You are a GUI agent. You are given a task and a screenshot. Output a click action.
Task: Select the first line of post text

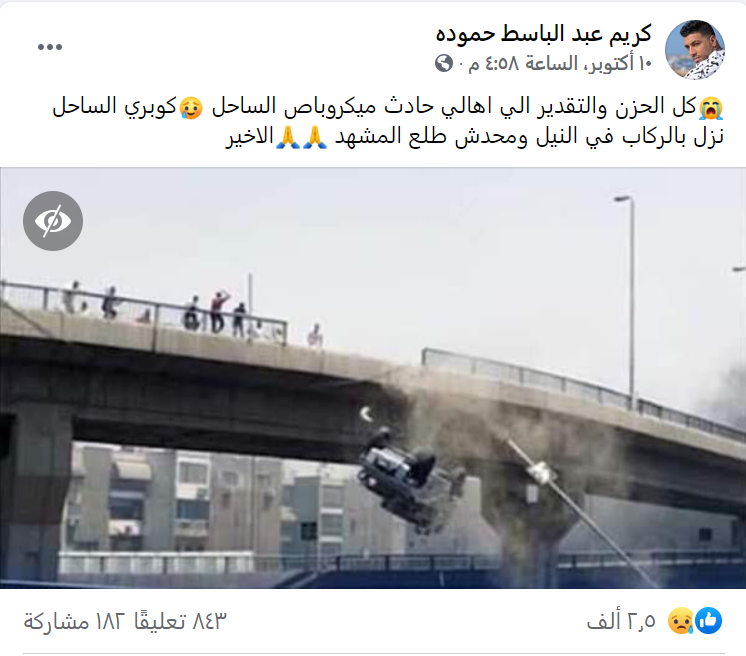point(388,107)
